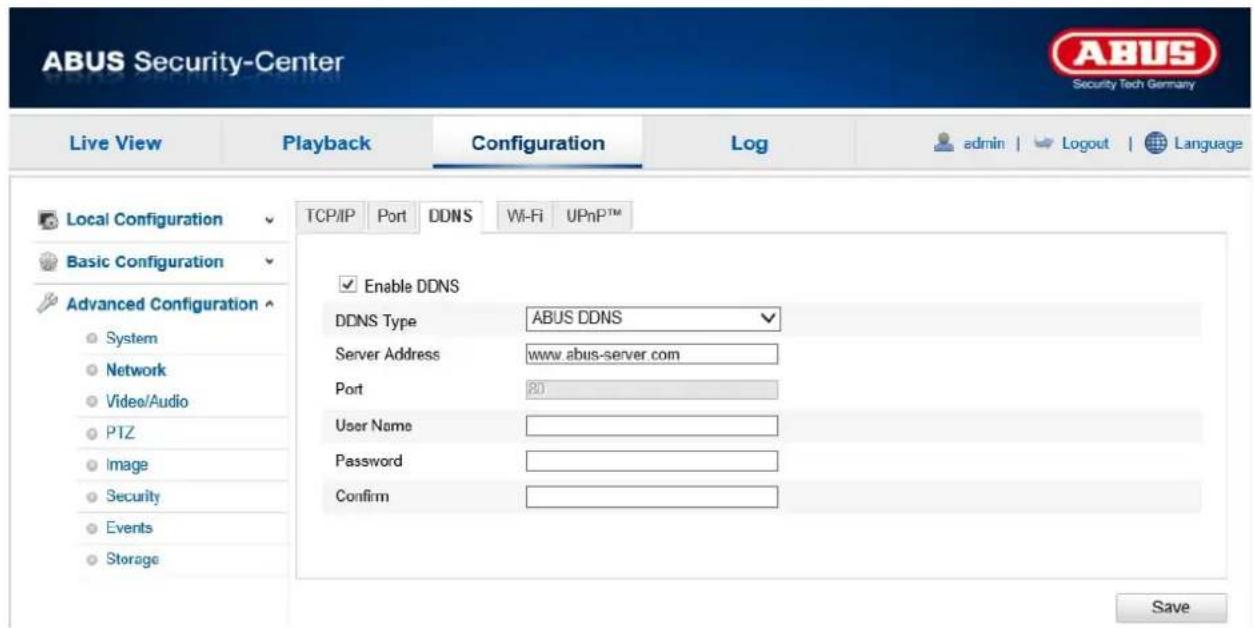The image size is (1254, 628).
Task: Click the Server Address input field
Action: [x=652, y=354]
